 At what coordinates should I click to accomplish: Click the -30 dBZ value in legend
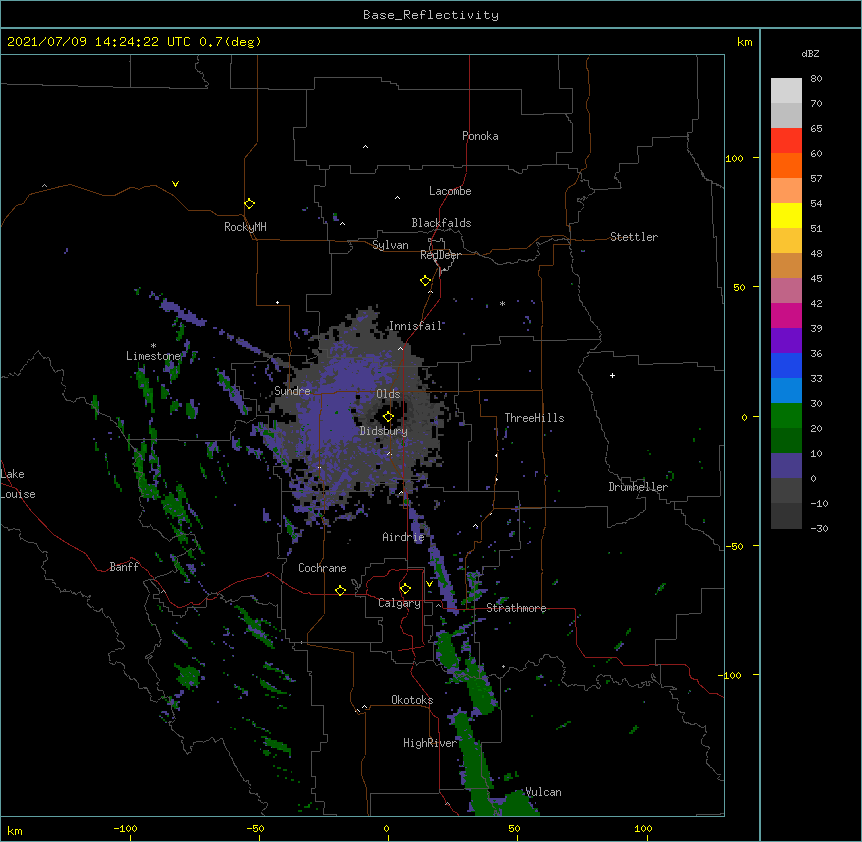tap(819, 528)
